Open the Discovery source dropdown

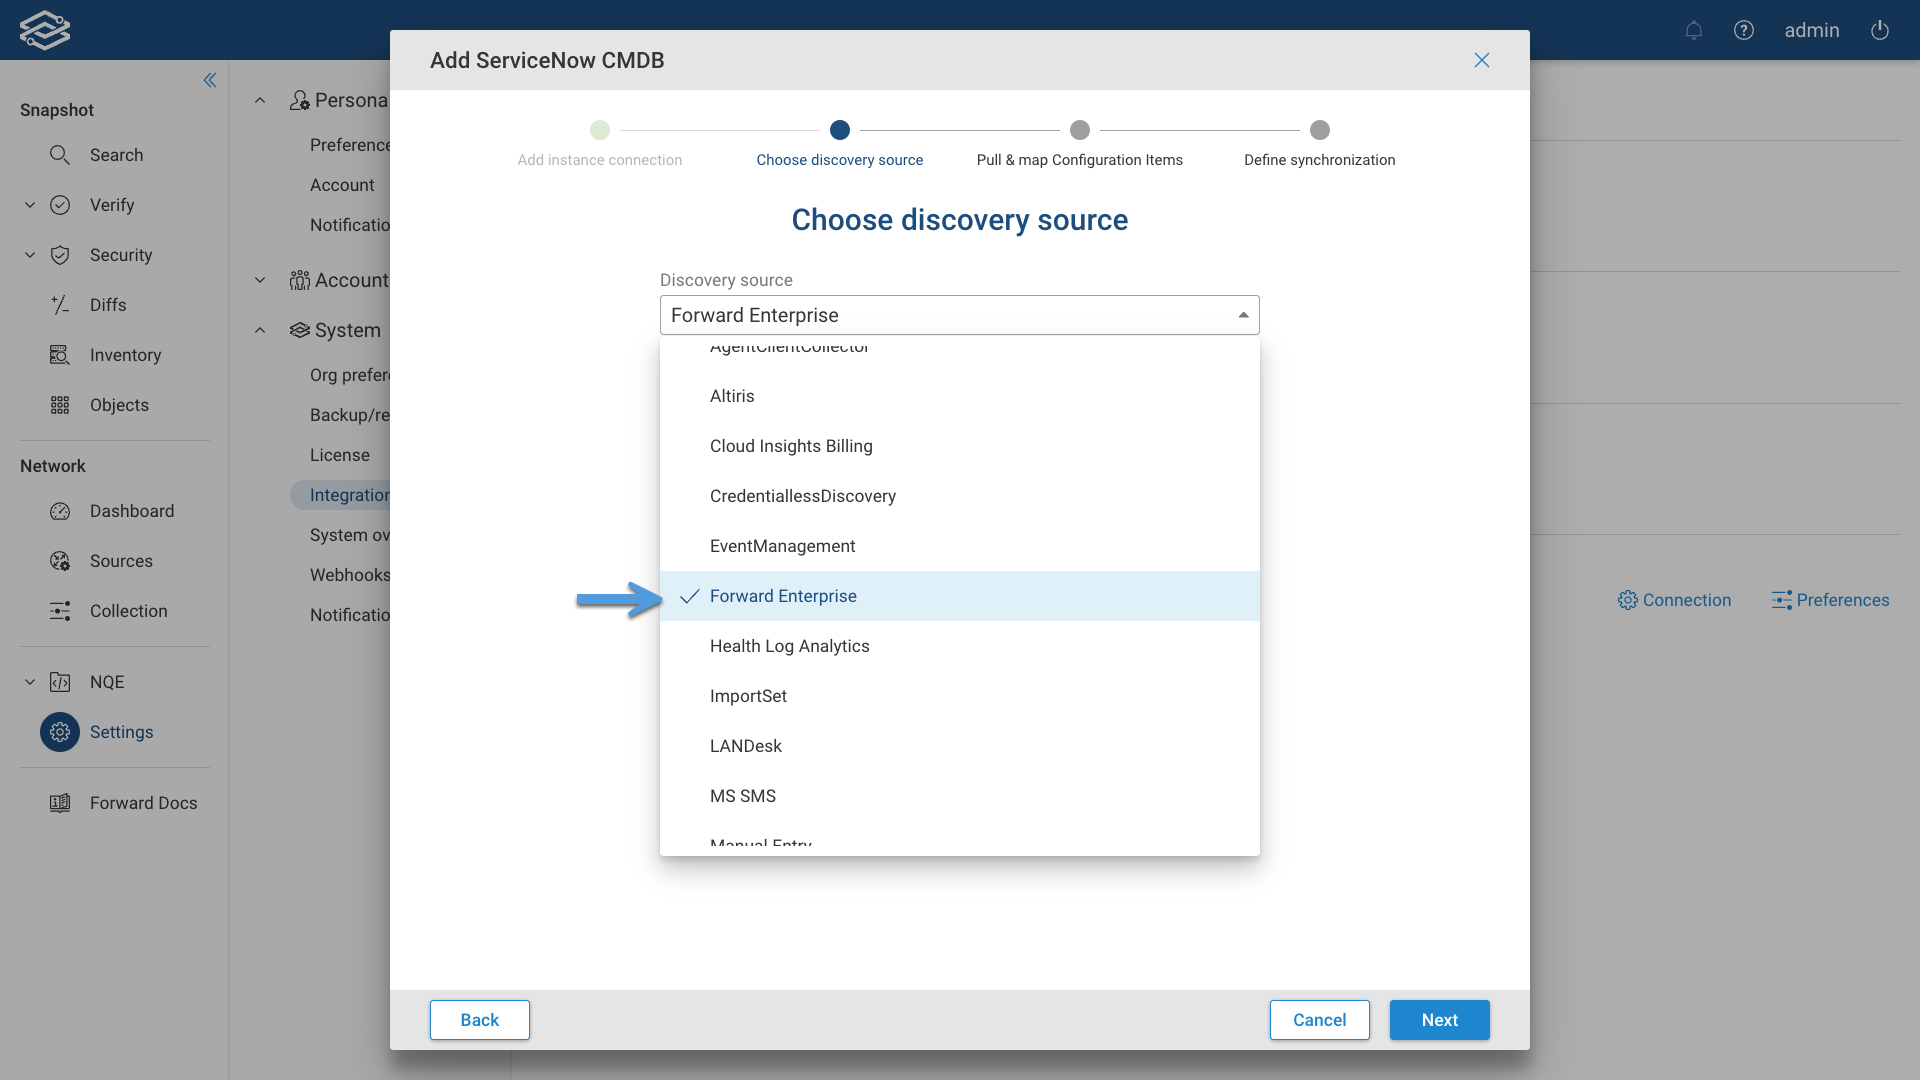(x=1242, y=314)
